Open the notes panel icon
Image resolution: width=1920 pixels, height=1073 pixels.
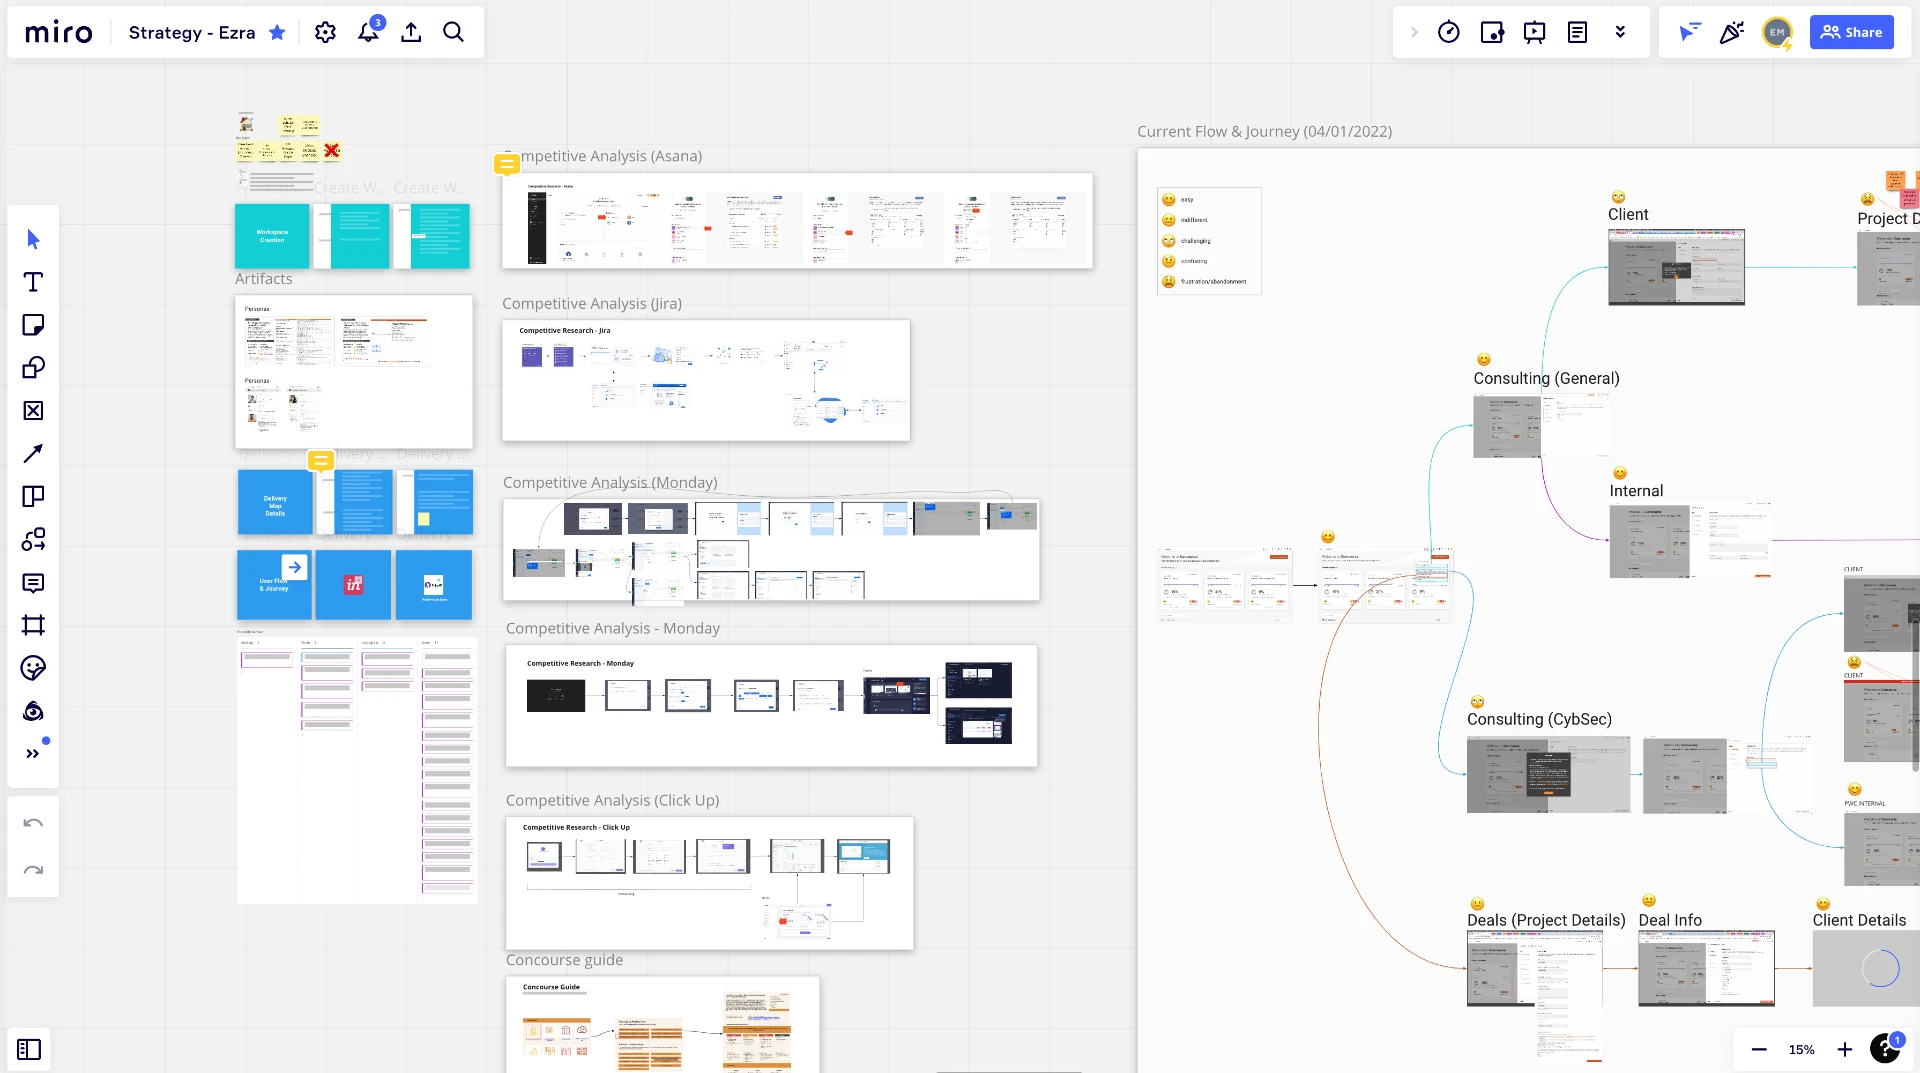point(1577,33)
